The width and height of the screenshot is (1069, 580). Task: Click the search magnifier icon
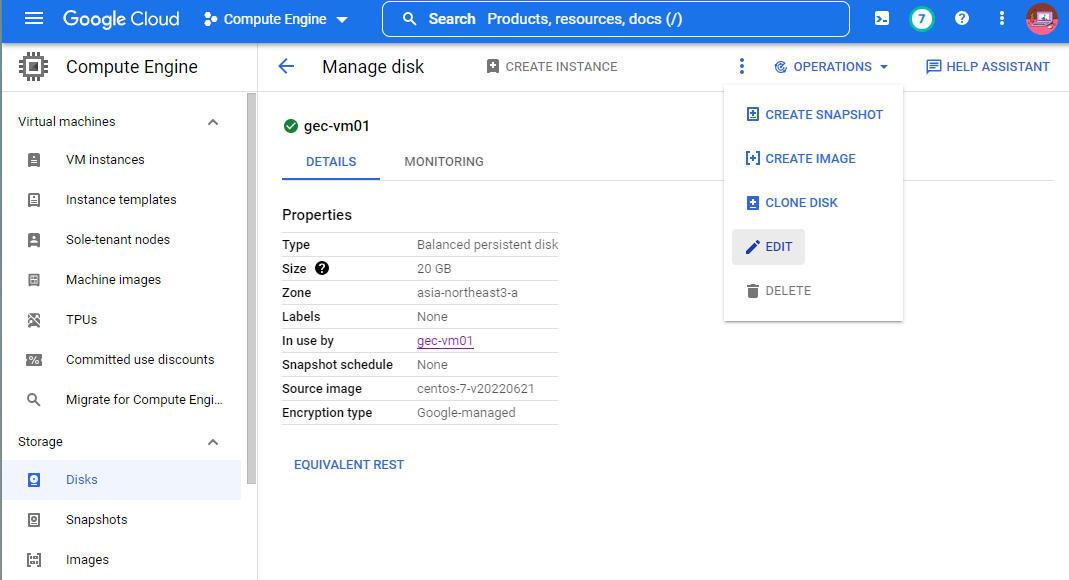point(409,19)
